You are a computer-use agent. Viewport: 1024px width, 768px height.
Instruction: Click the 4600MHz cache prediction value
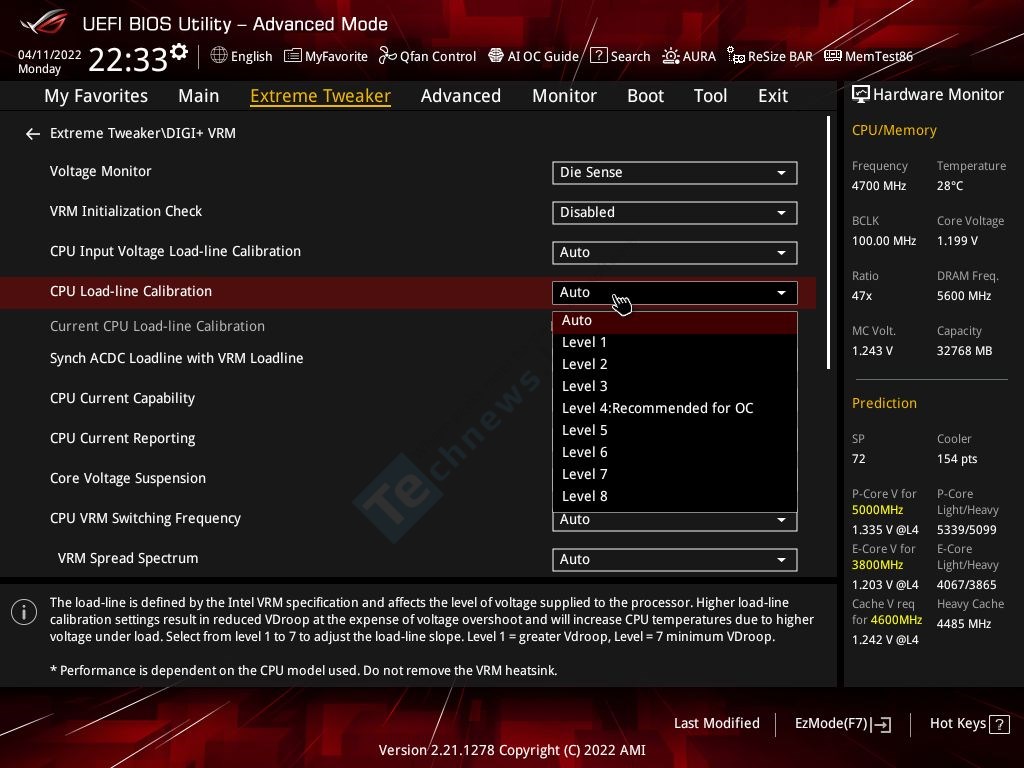(x=896, y=620)
